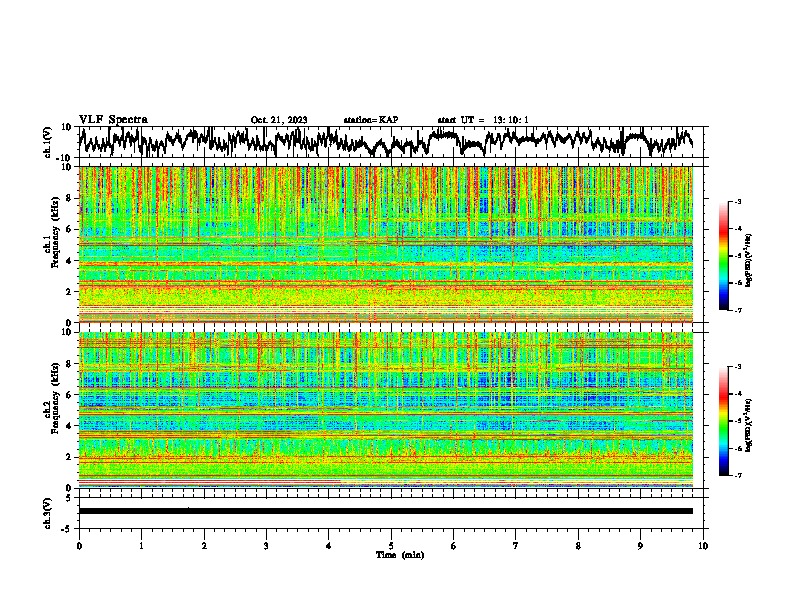The width and height of the screenshot is (792, 612).
Task: Click the "2" tick on the Time axis
Action: pos(204,546)
